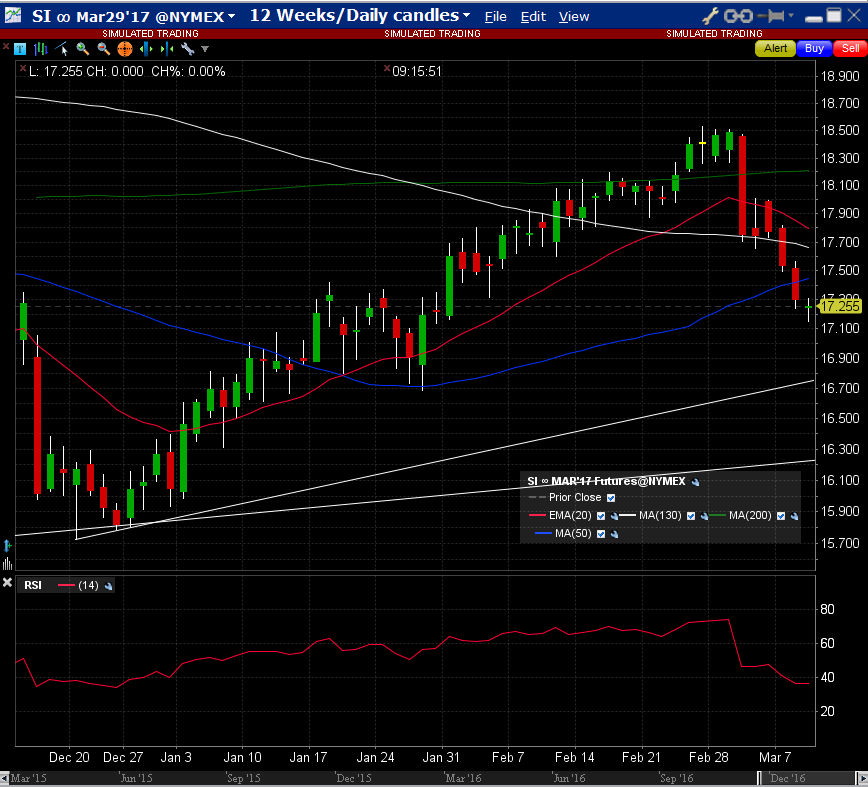The image size is (868, 787).
Task: Activate the zoom out magnifier
Action: click(103, 49)
